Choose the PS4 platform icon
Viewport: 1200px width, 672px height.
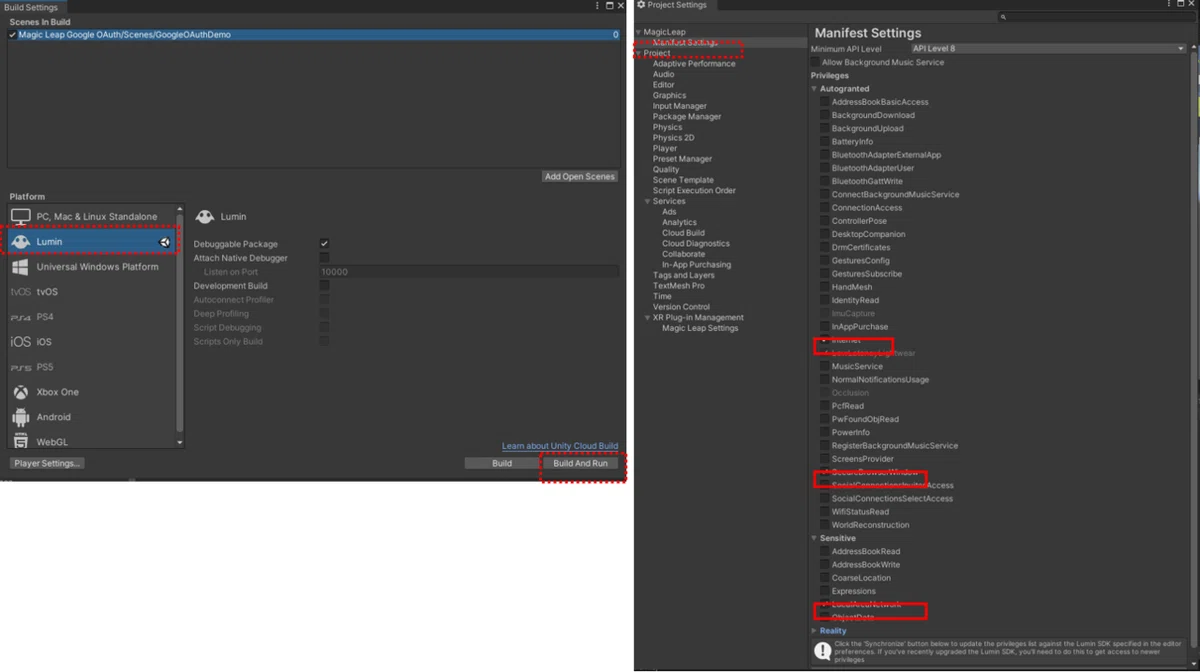[x=21, y=317]
